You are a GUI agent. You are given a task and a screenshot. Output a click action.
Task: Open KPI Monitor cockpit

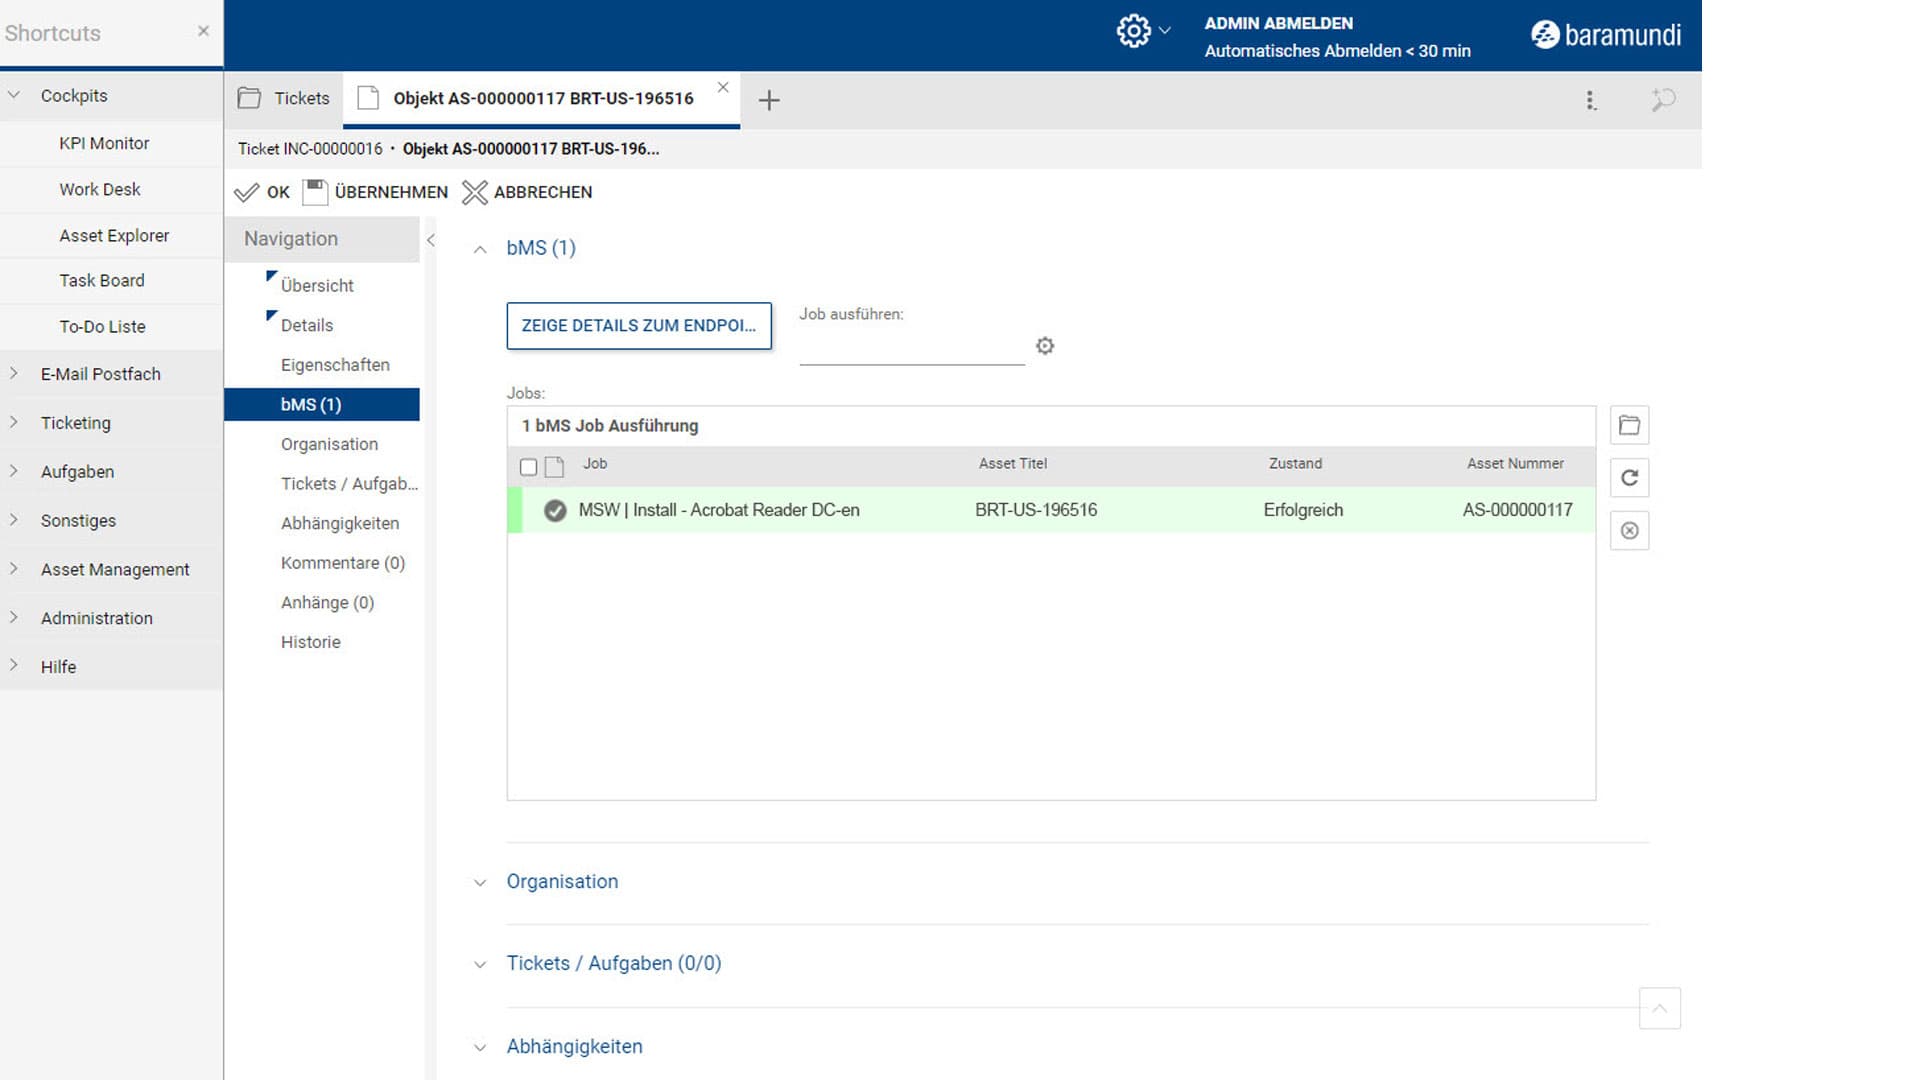104,143
